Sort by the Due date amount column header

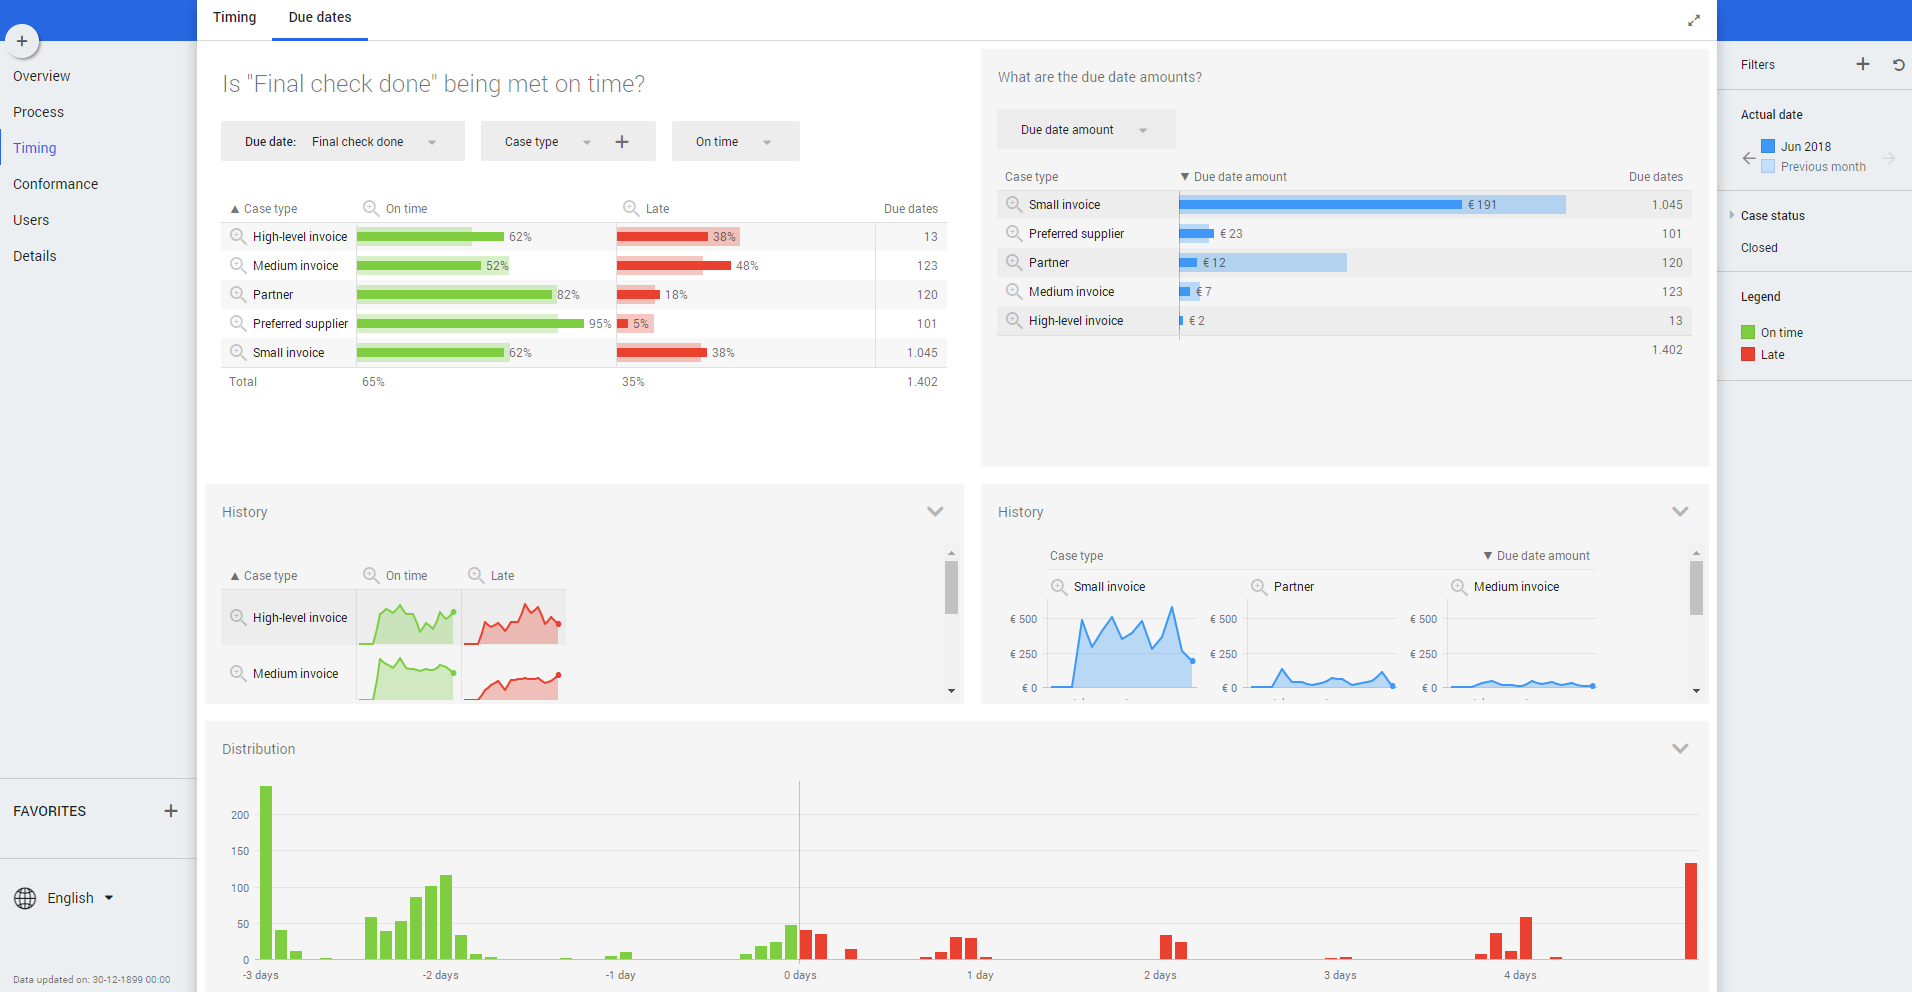[x=1239, y=177]
